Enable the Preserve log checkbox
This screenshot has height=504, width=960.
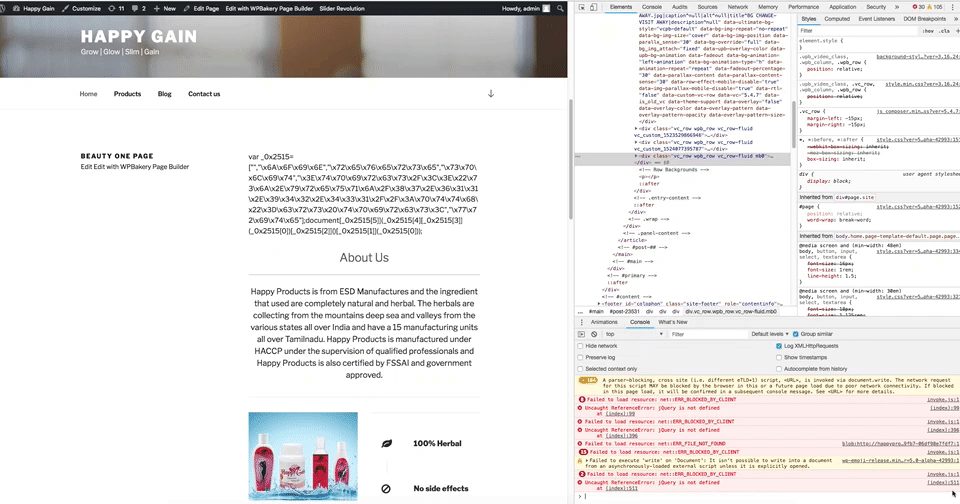pos(580,358)
